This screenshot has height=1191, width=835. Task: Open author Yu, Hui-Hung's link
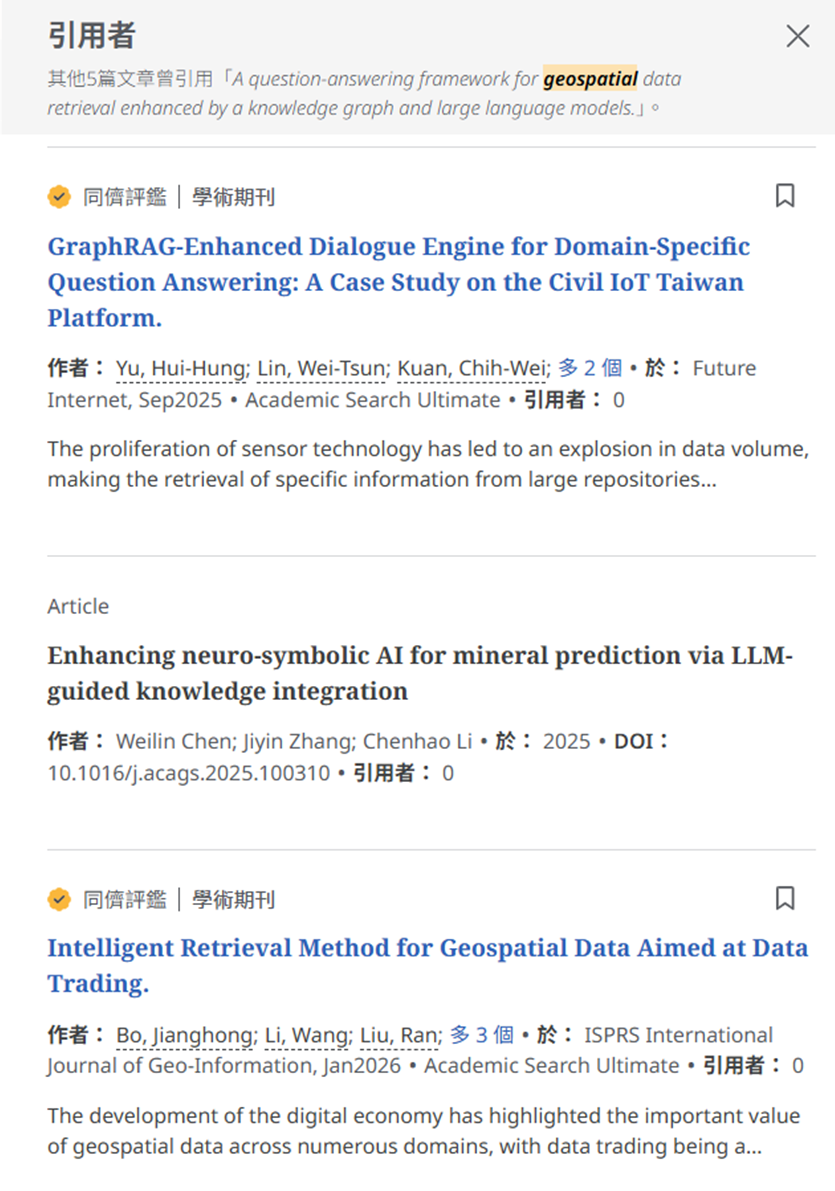click(180, 369)
